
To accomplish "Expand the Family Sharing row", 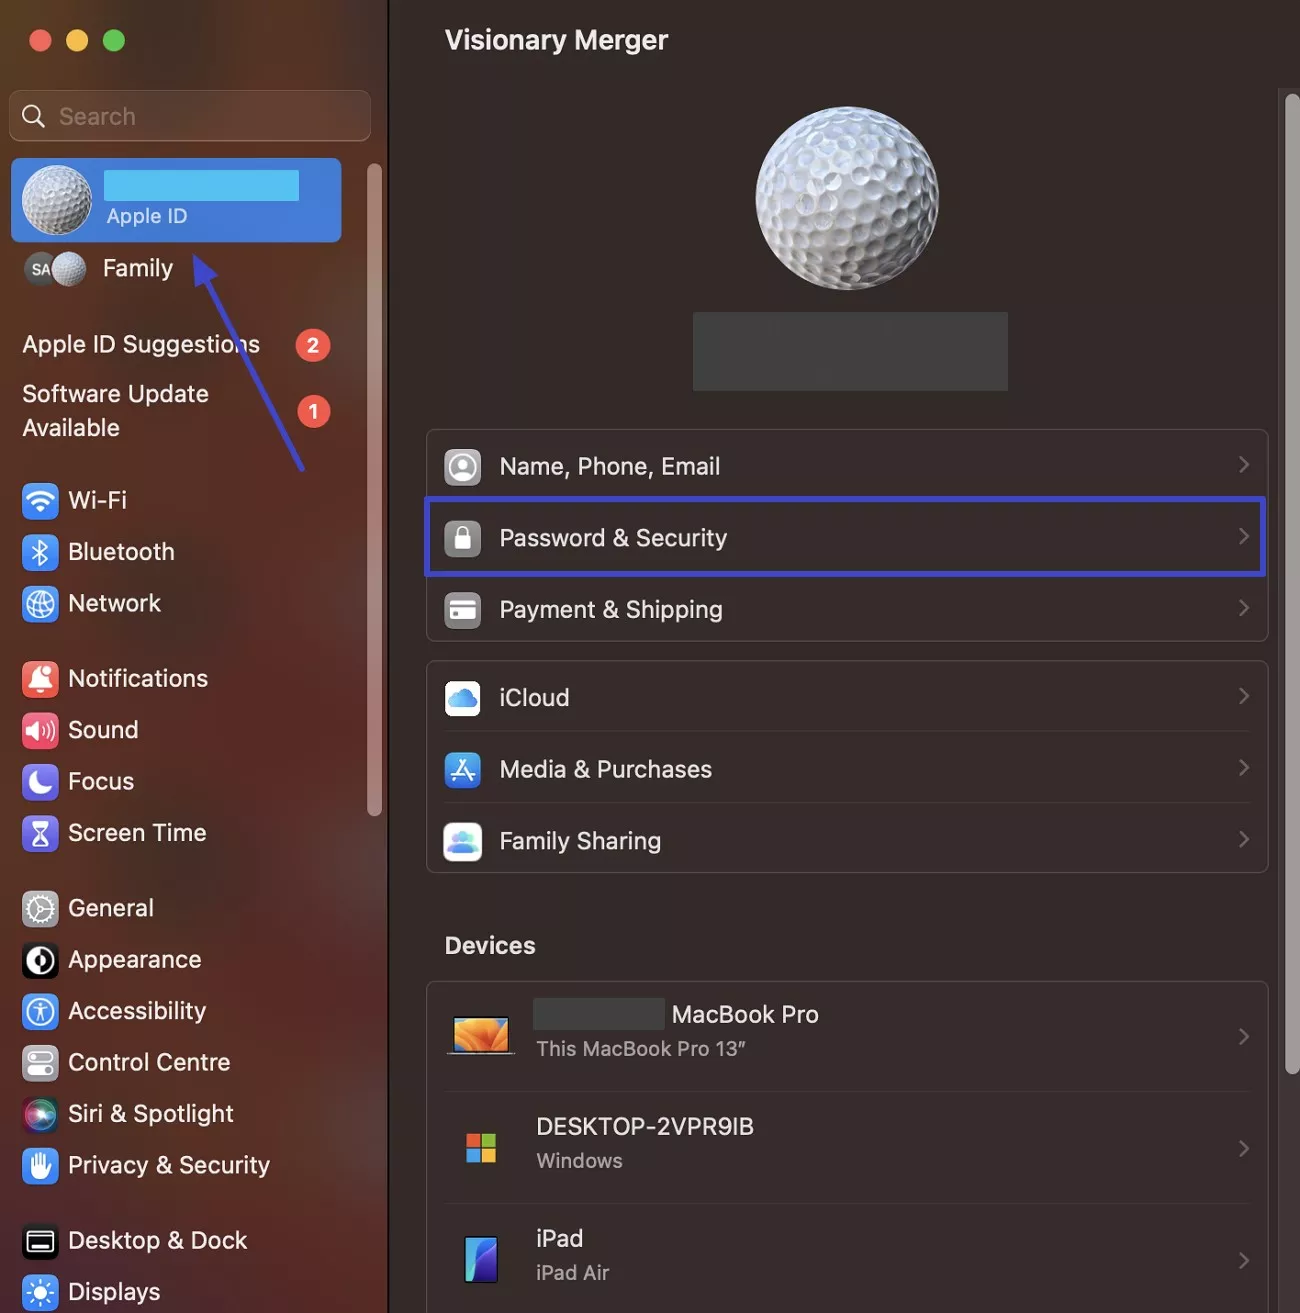I will tap(847, 840).
